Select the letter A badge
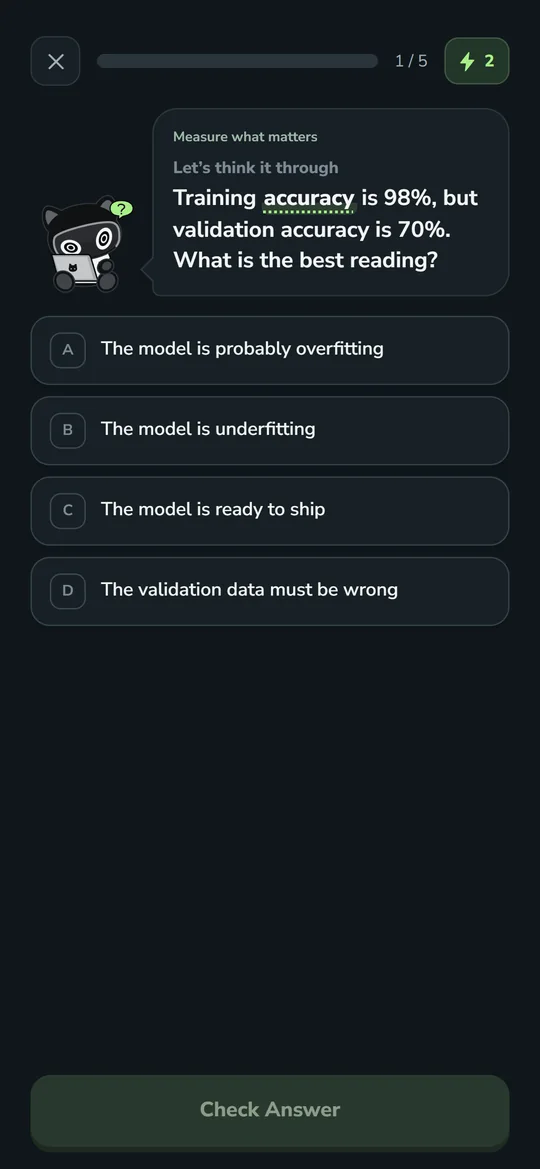 (x=68, y=350)
